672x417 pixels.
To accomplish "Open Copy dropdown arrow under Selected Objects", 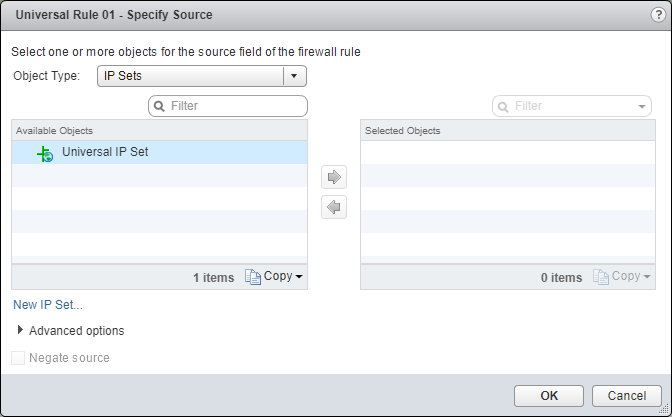I will click(647, 277).
